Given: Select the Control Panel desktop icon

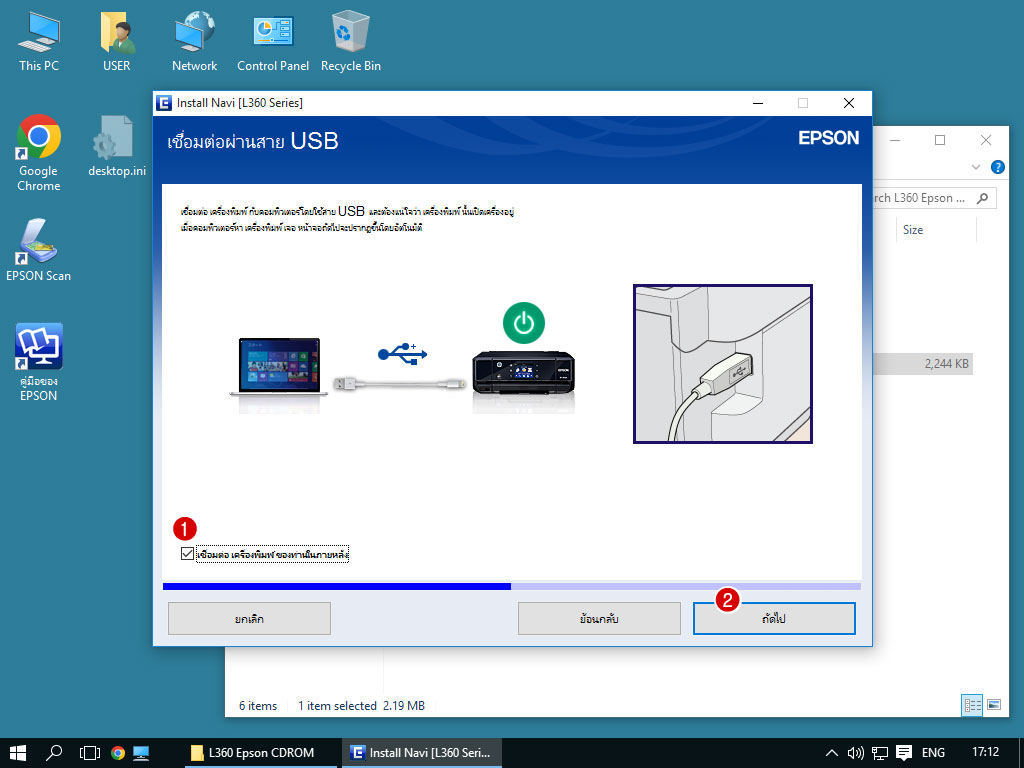Looking at the screenshot, I should (x=272, y=40).
